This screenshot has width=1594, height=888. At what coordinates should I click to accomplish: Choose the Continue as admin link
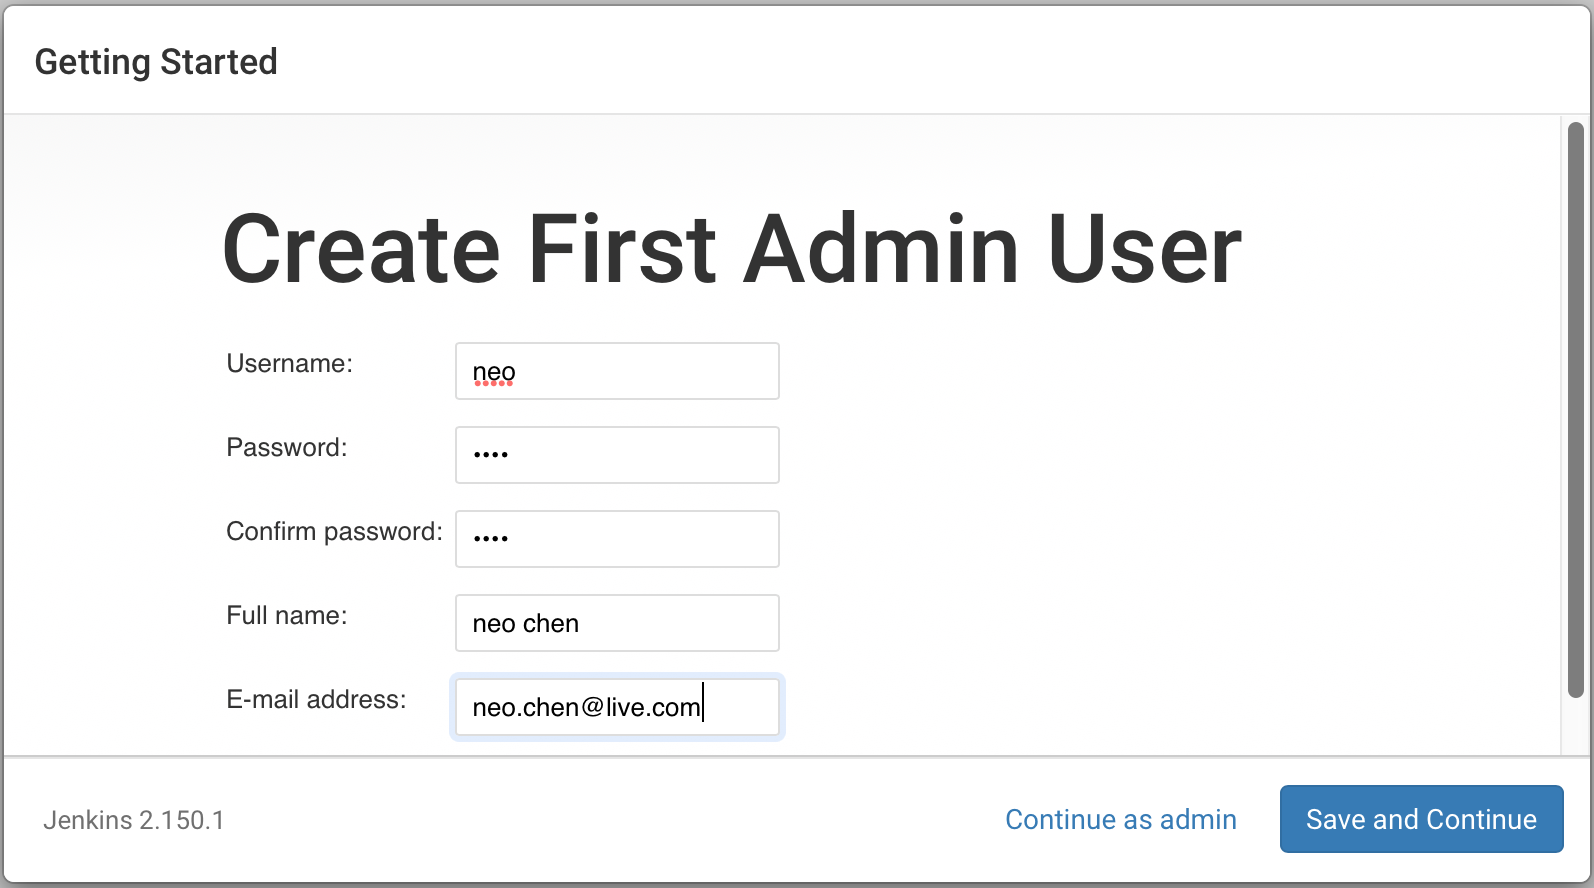(1120, 819)
